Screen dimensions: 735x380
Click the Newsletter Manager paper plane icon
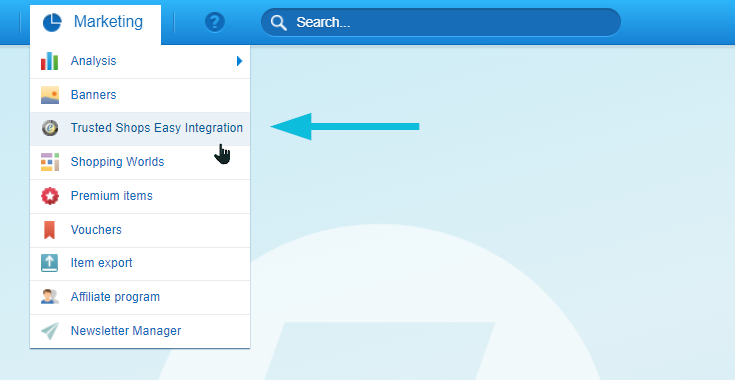[50, 331]
